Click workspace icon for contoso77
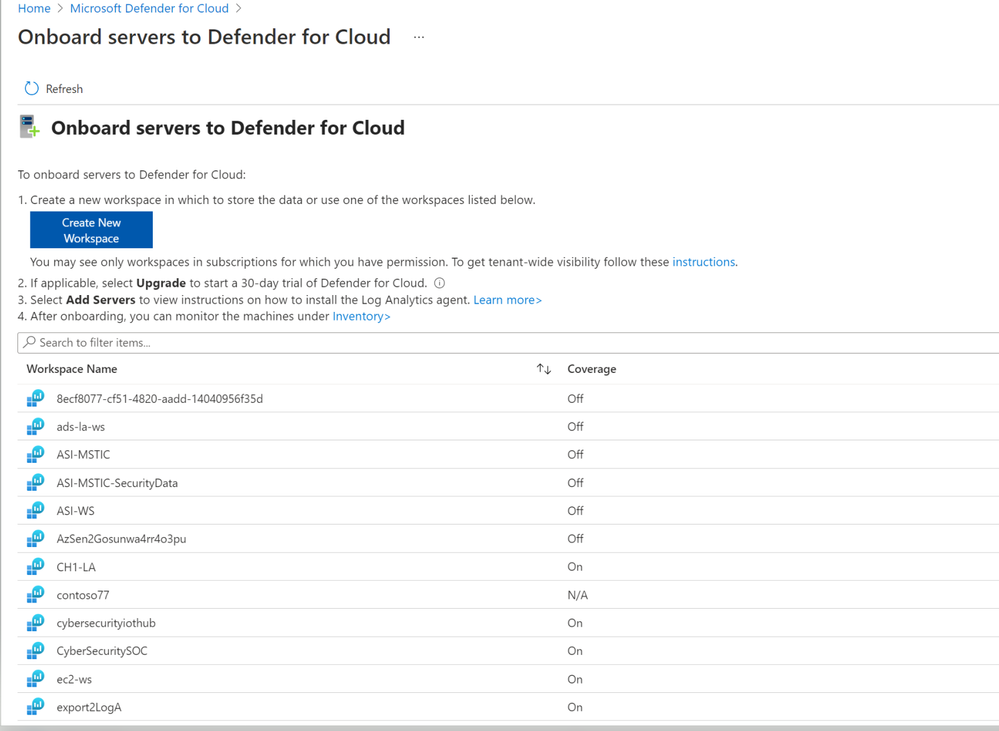The height and width of the screenshot is (731, 999). tap(36, 595)
